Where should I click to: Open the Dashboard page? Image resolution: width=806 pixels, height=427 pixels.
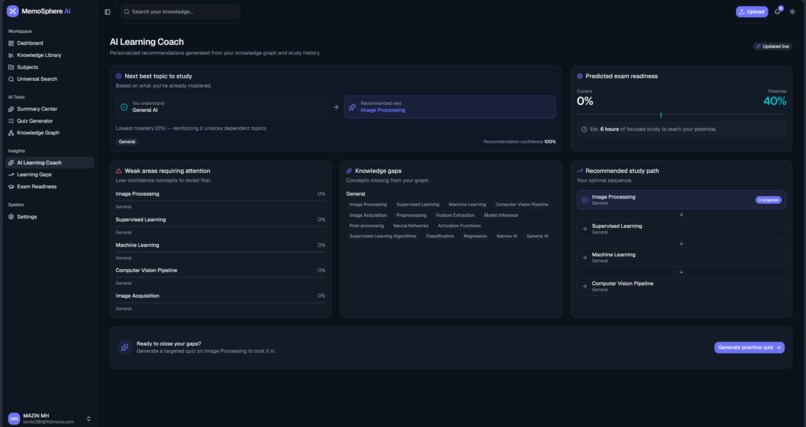[50, 43]
